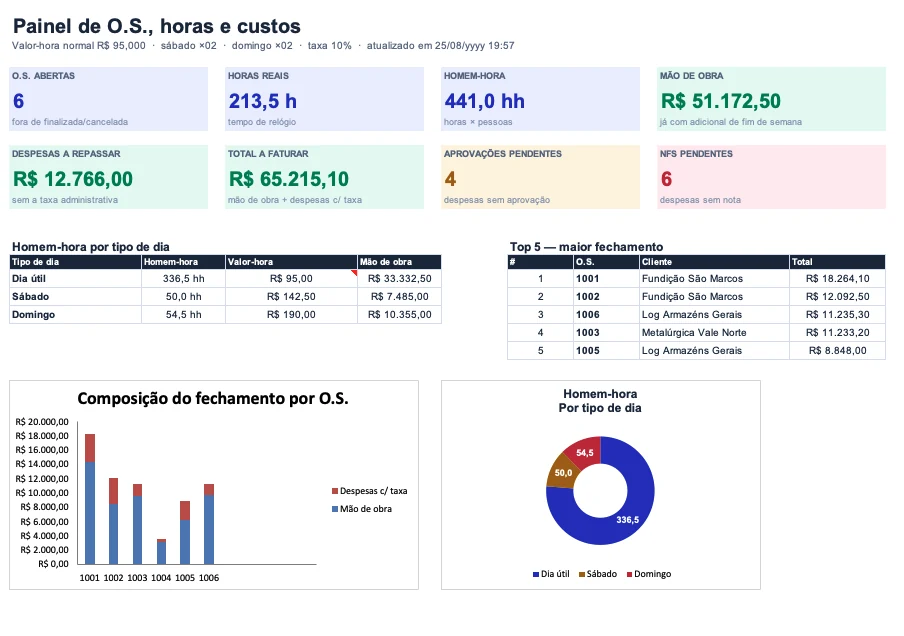
Task: Click the short stacked bar for O.S. 1004
Action: pos(161,552)
